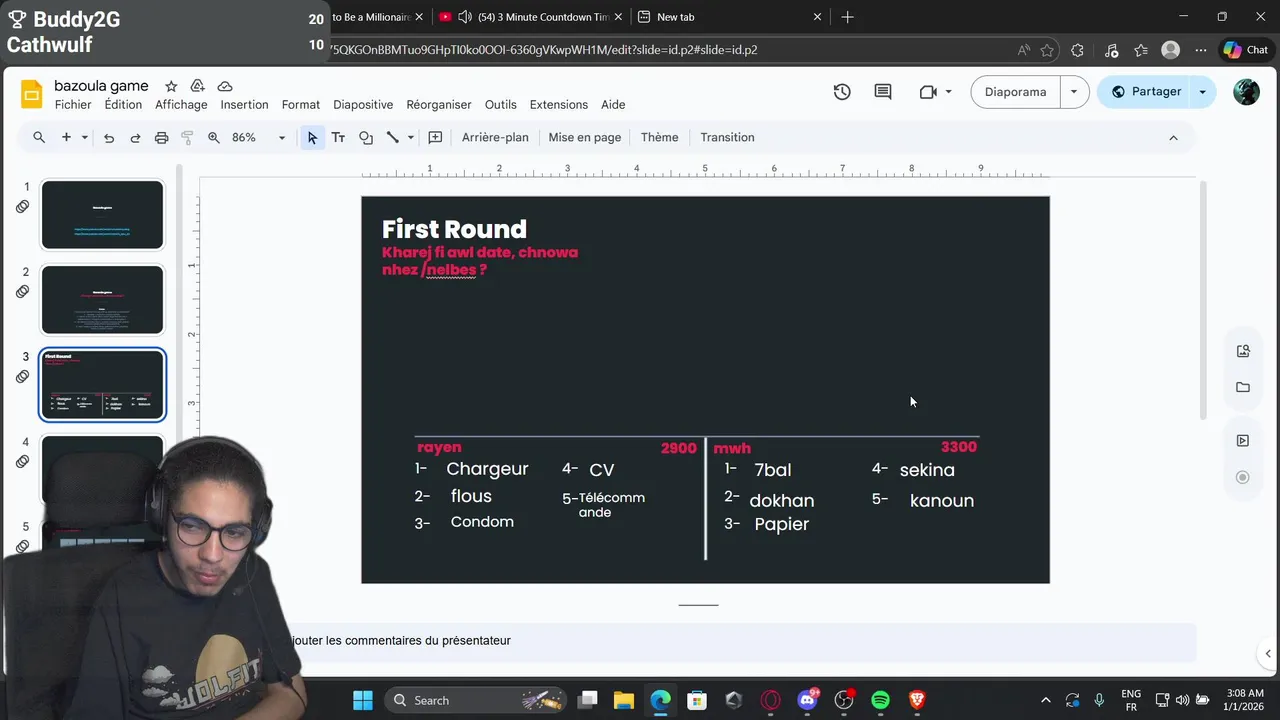Click the Partager share button
Screen dimensions: 1280x720
(x=1146, y=91)
